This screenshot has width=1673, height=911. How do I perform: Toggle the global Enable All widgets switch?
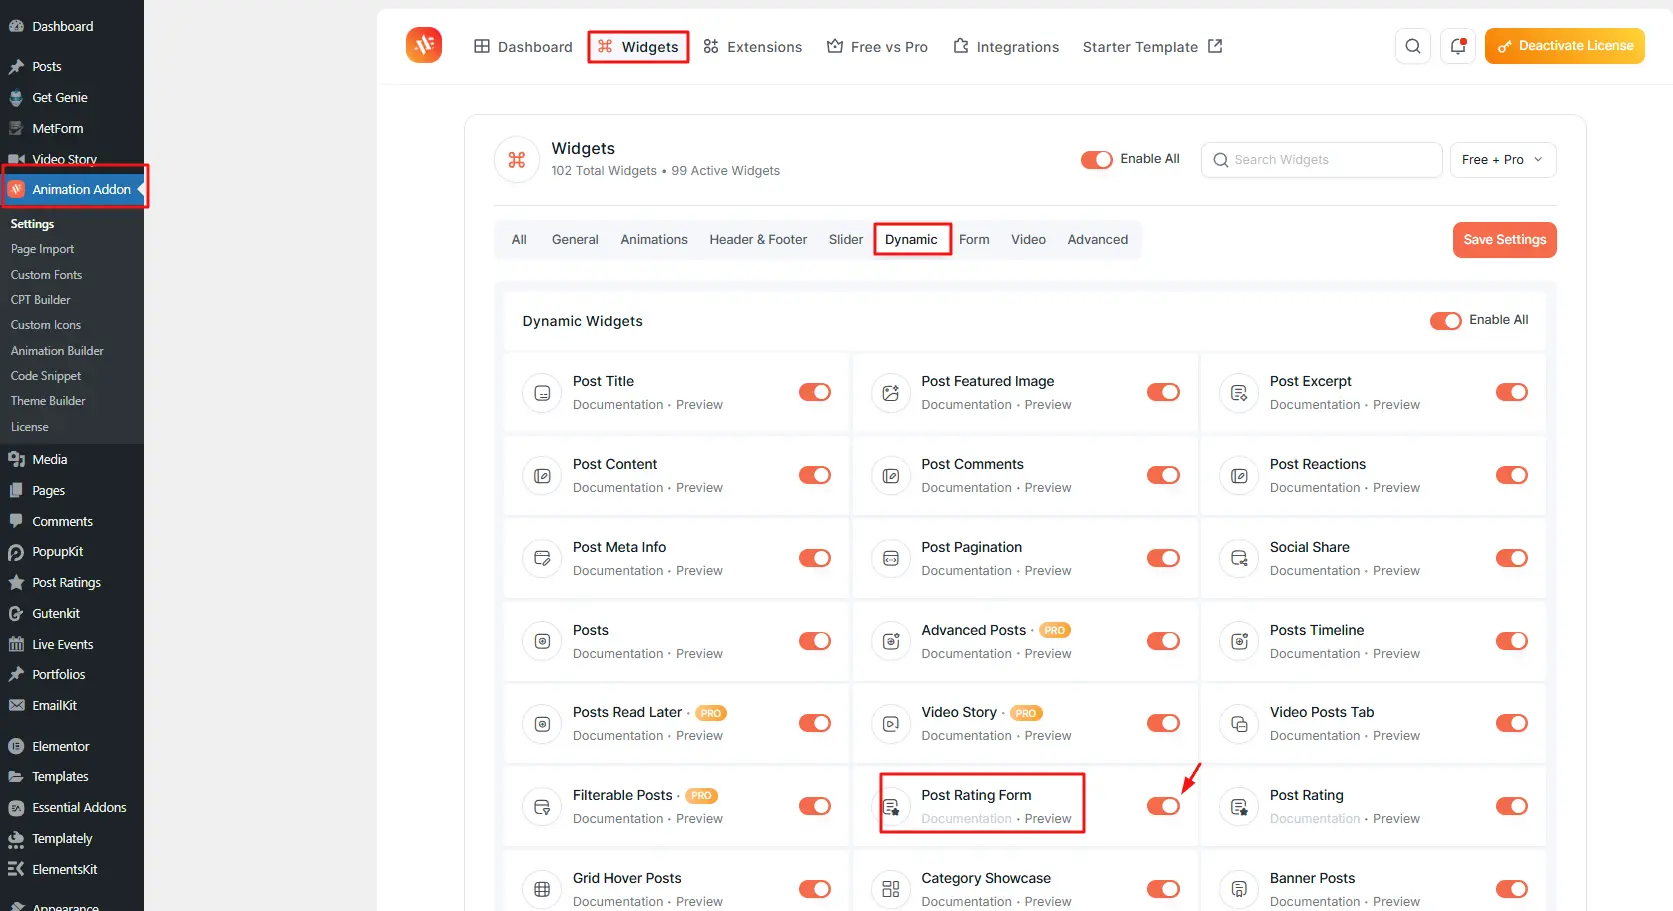click(x=1096, y=160)
